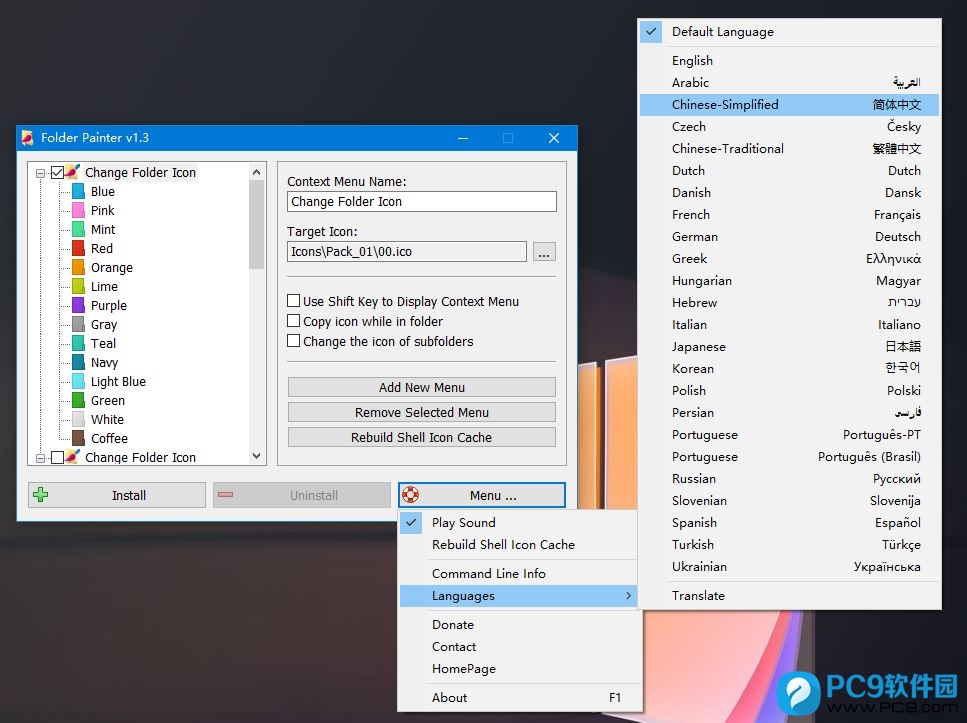The height and width of the screenshot is (723, 967).
Task: Click the green plus icon on Install button
Action: pyautogui.click(x=41, y=495)
